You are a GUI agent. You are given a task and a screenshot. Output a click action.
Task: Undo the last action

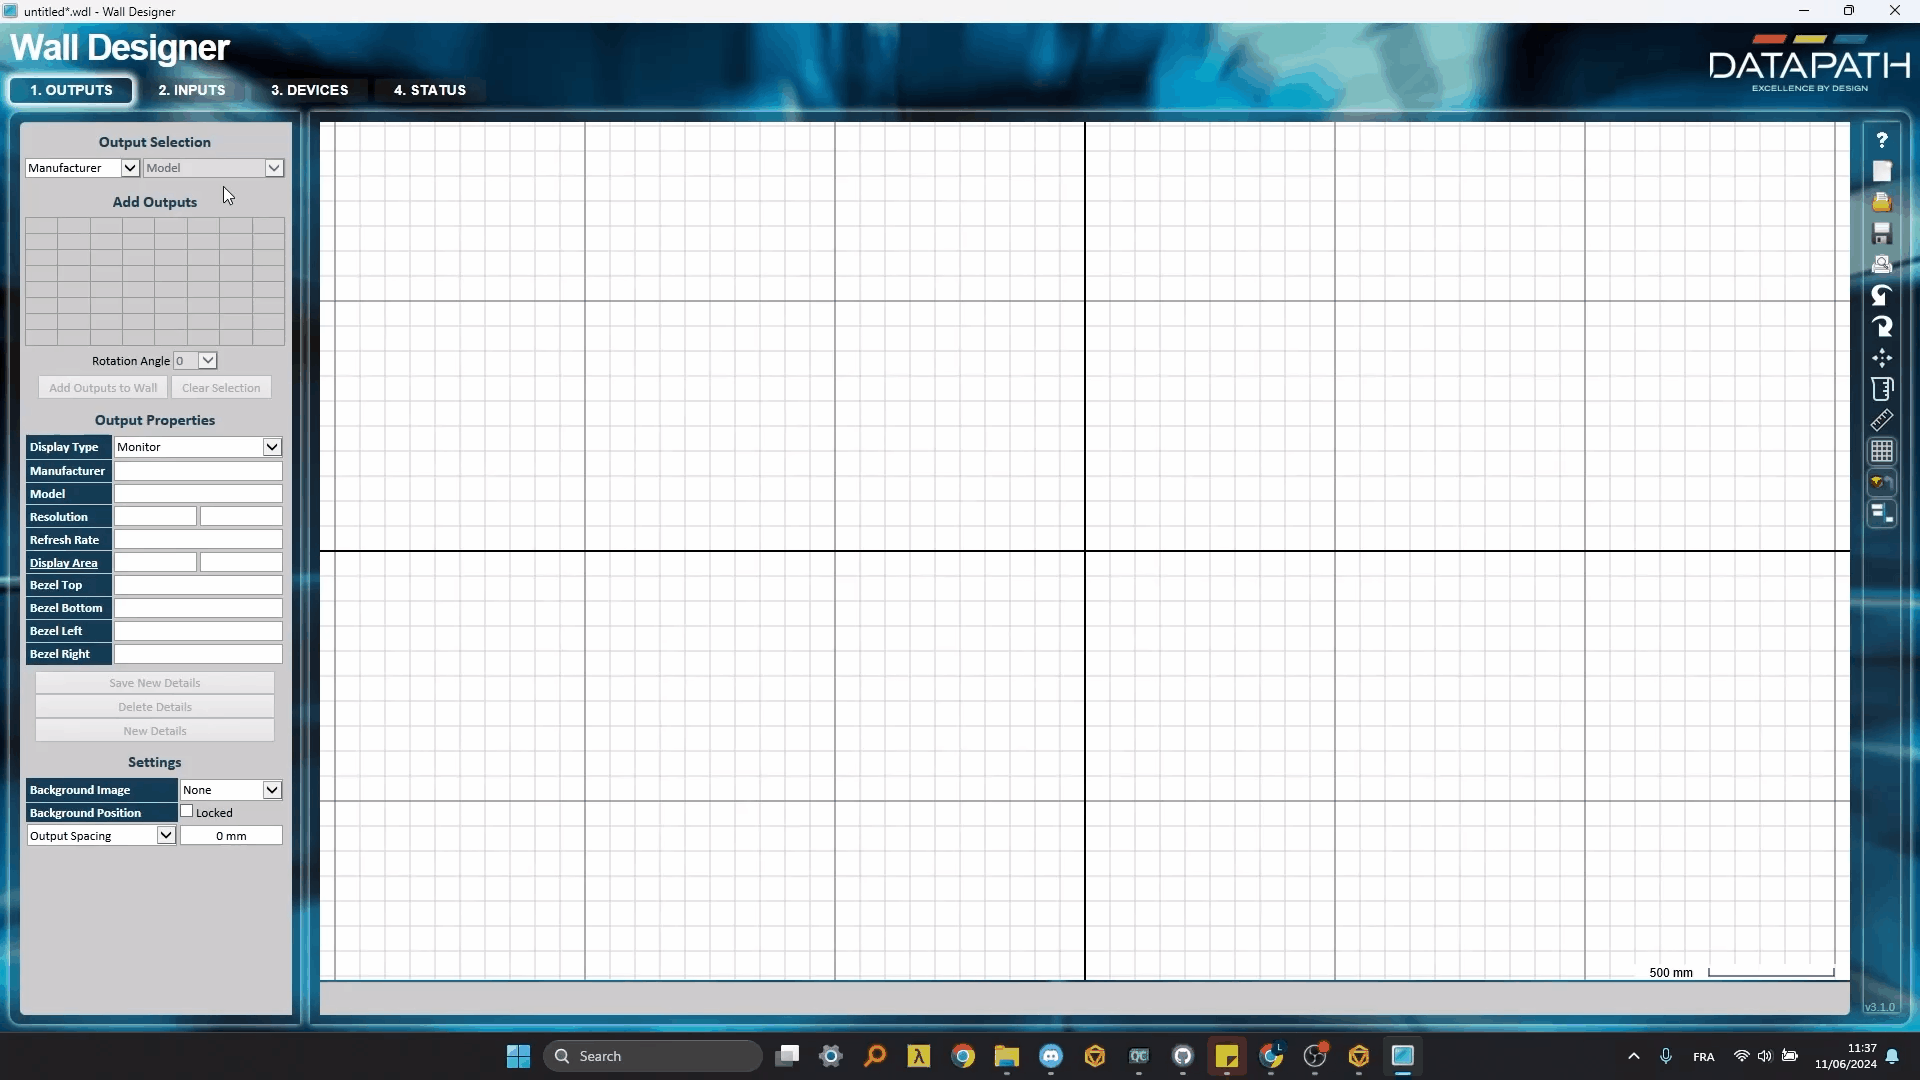1881,295
